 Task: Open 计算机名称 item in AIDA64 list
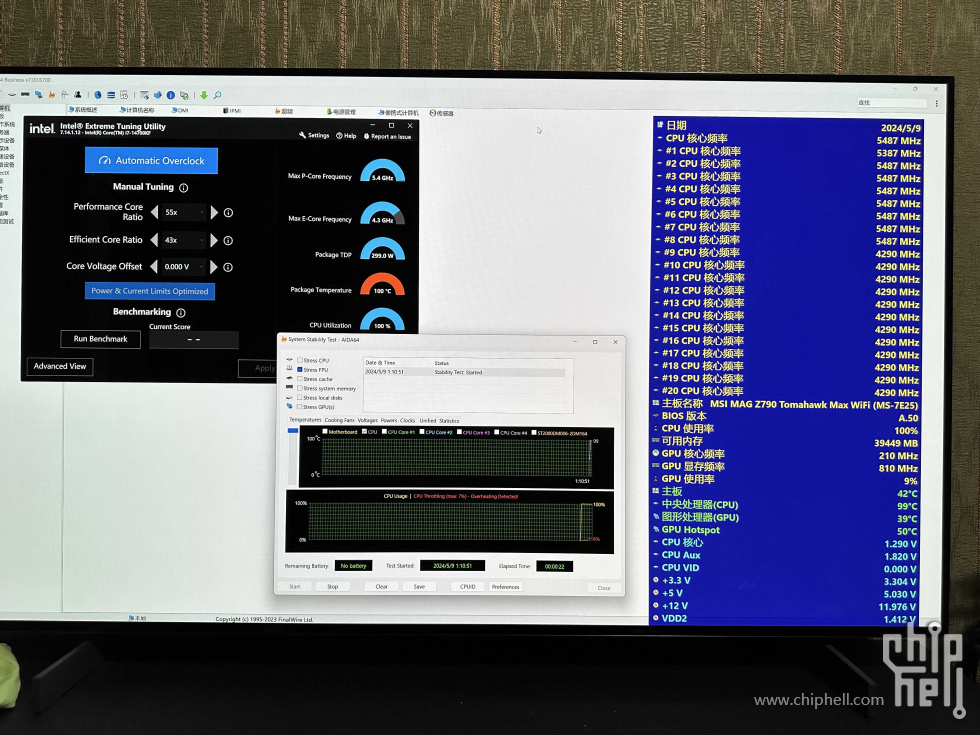(137, 110)
